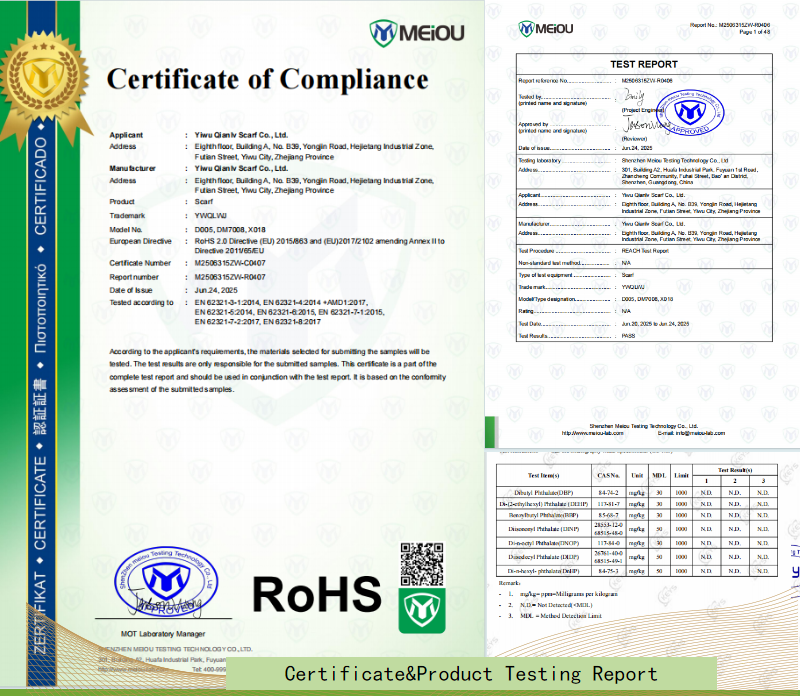
Task: Click the QR code on the certificate
Action: point(421,563)
